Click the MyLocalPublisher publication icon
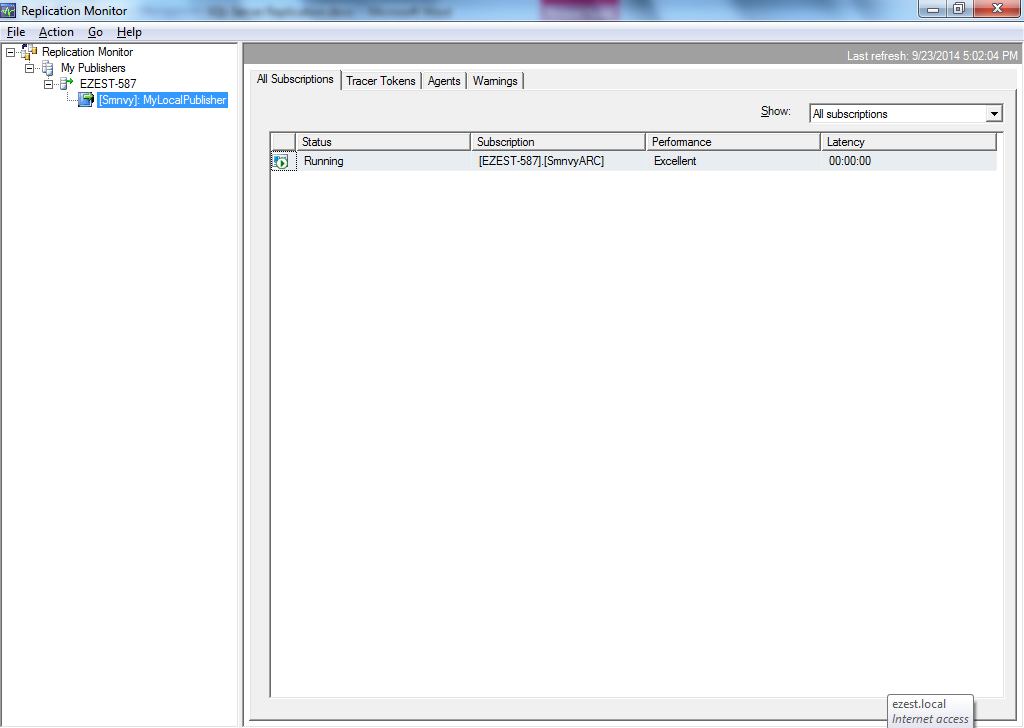This screenshot has width=1024, height=728. point(86,99)
